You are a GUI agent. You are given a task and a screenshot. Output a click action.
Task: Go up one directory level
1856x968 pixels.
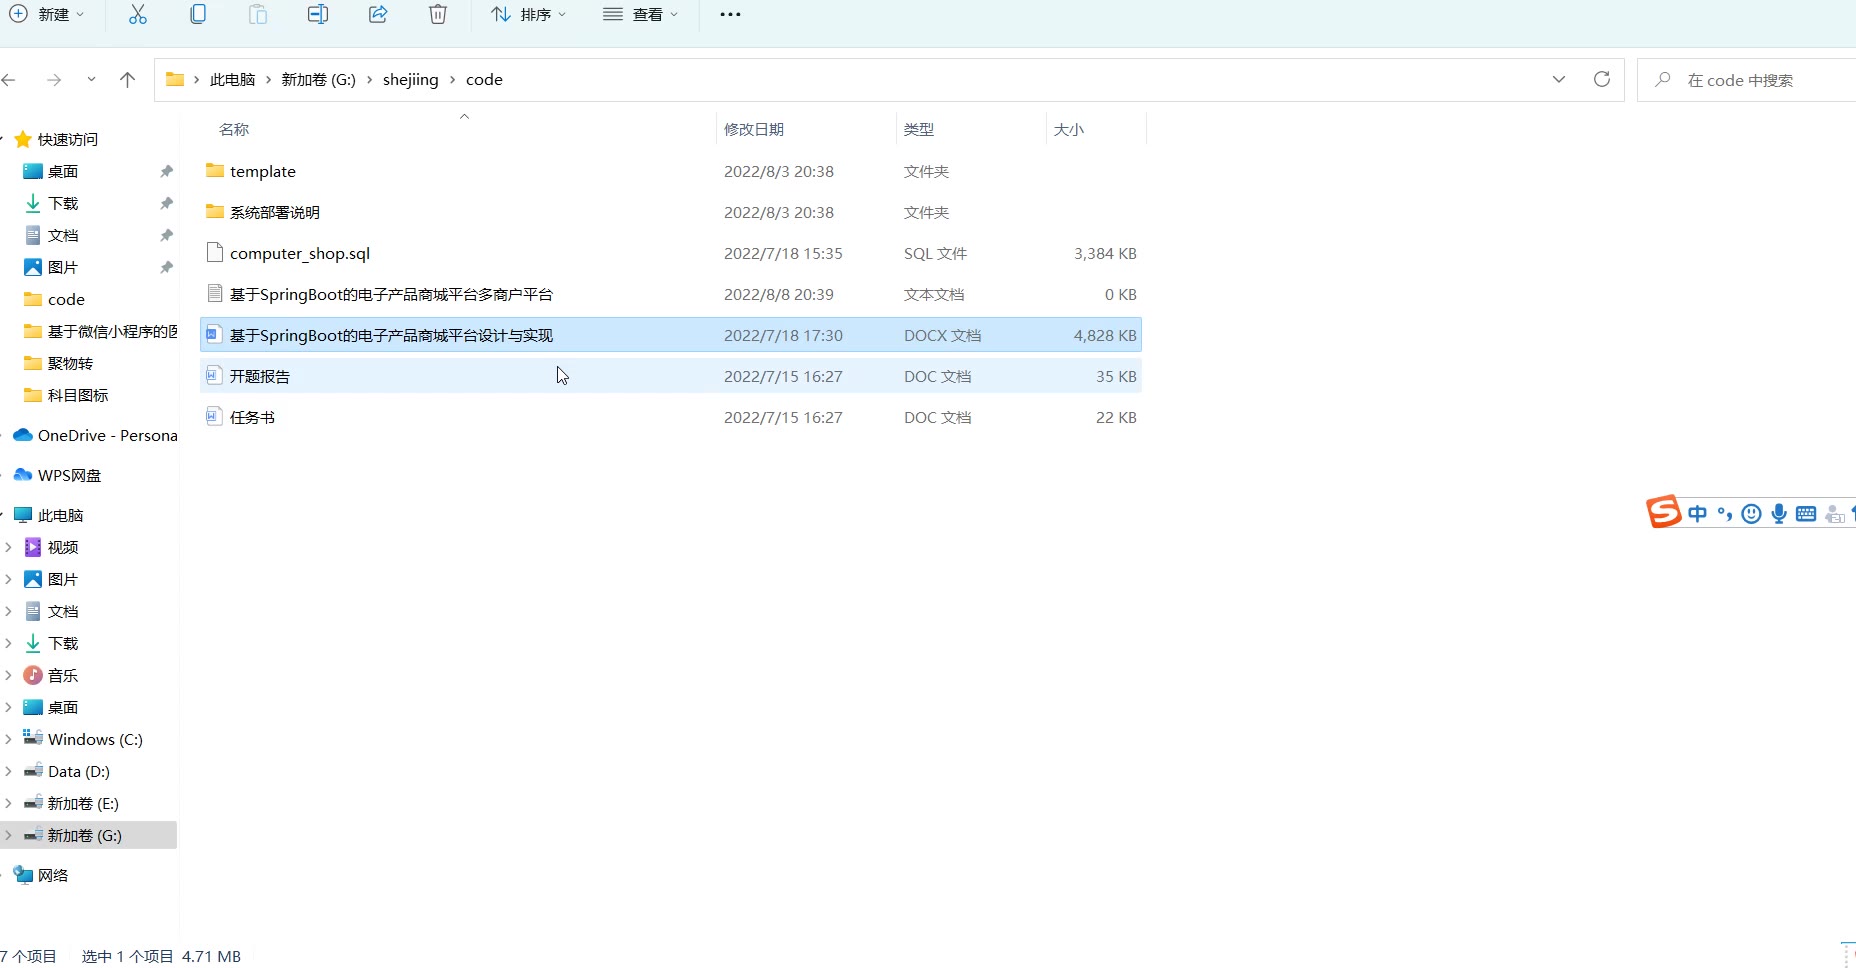point(127,80)
